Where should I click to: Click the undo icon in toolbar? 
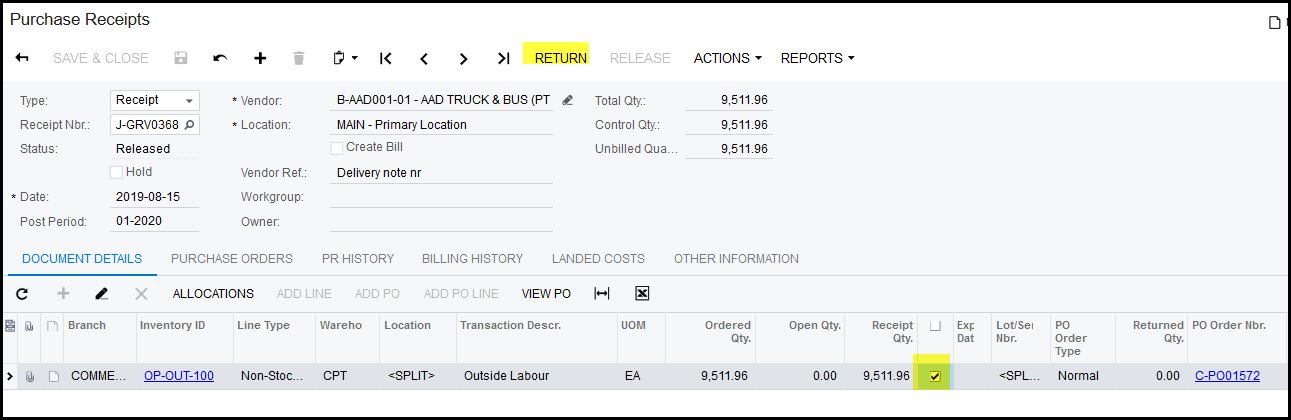[x=220, y=58]
